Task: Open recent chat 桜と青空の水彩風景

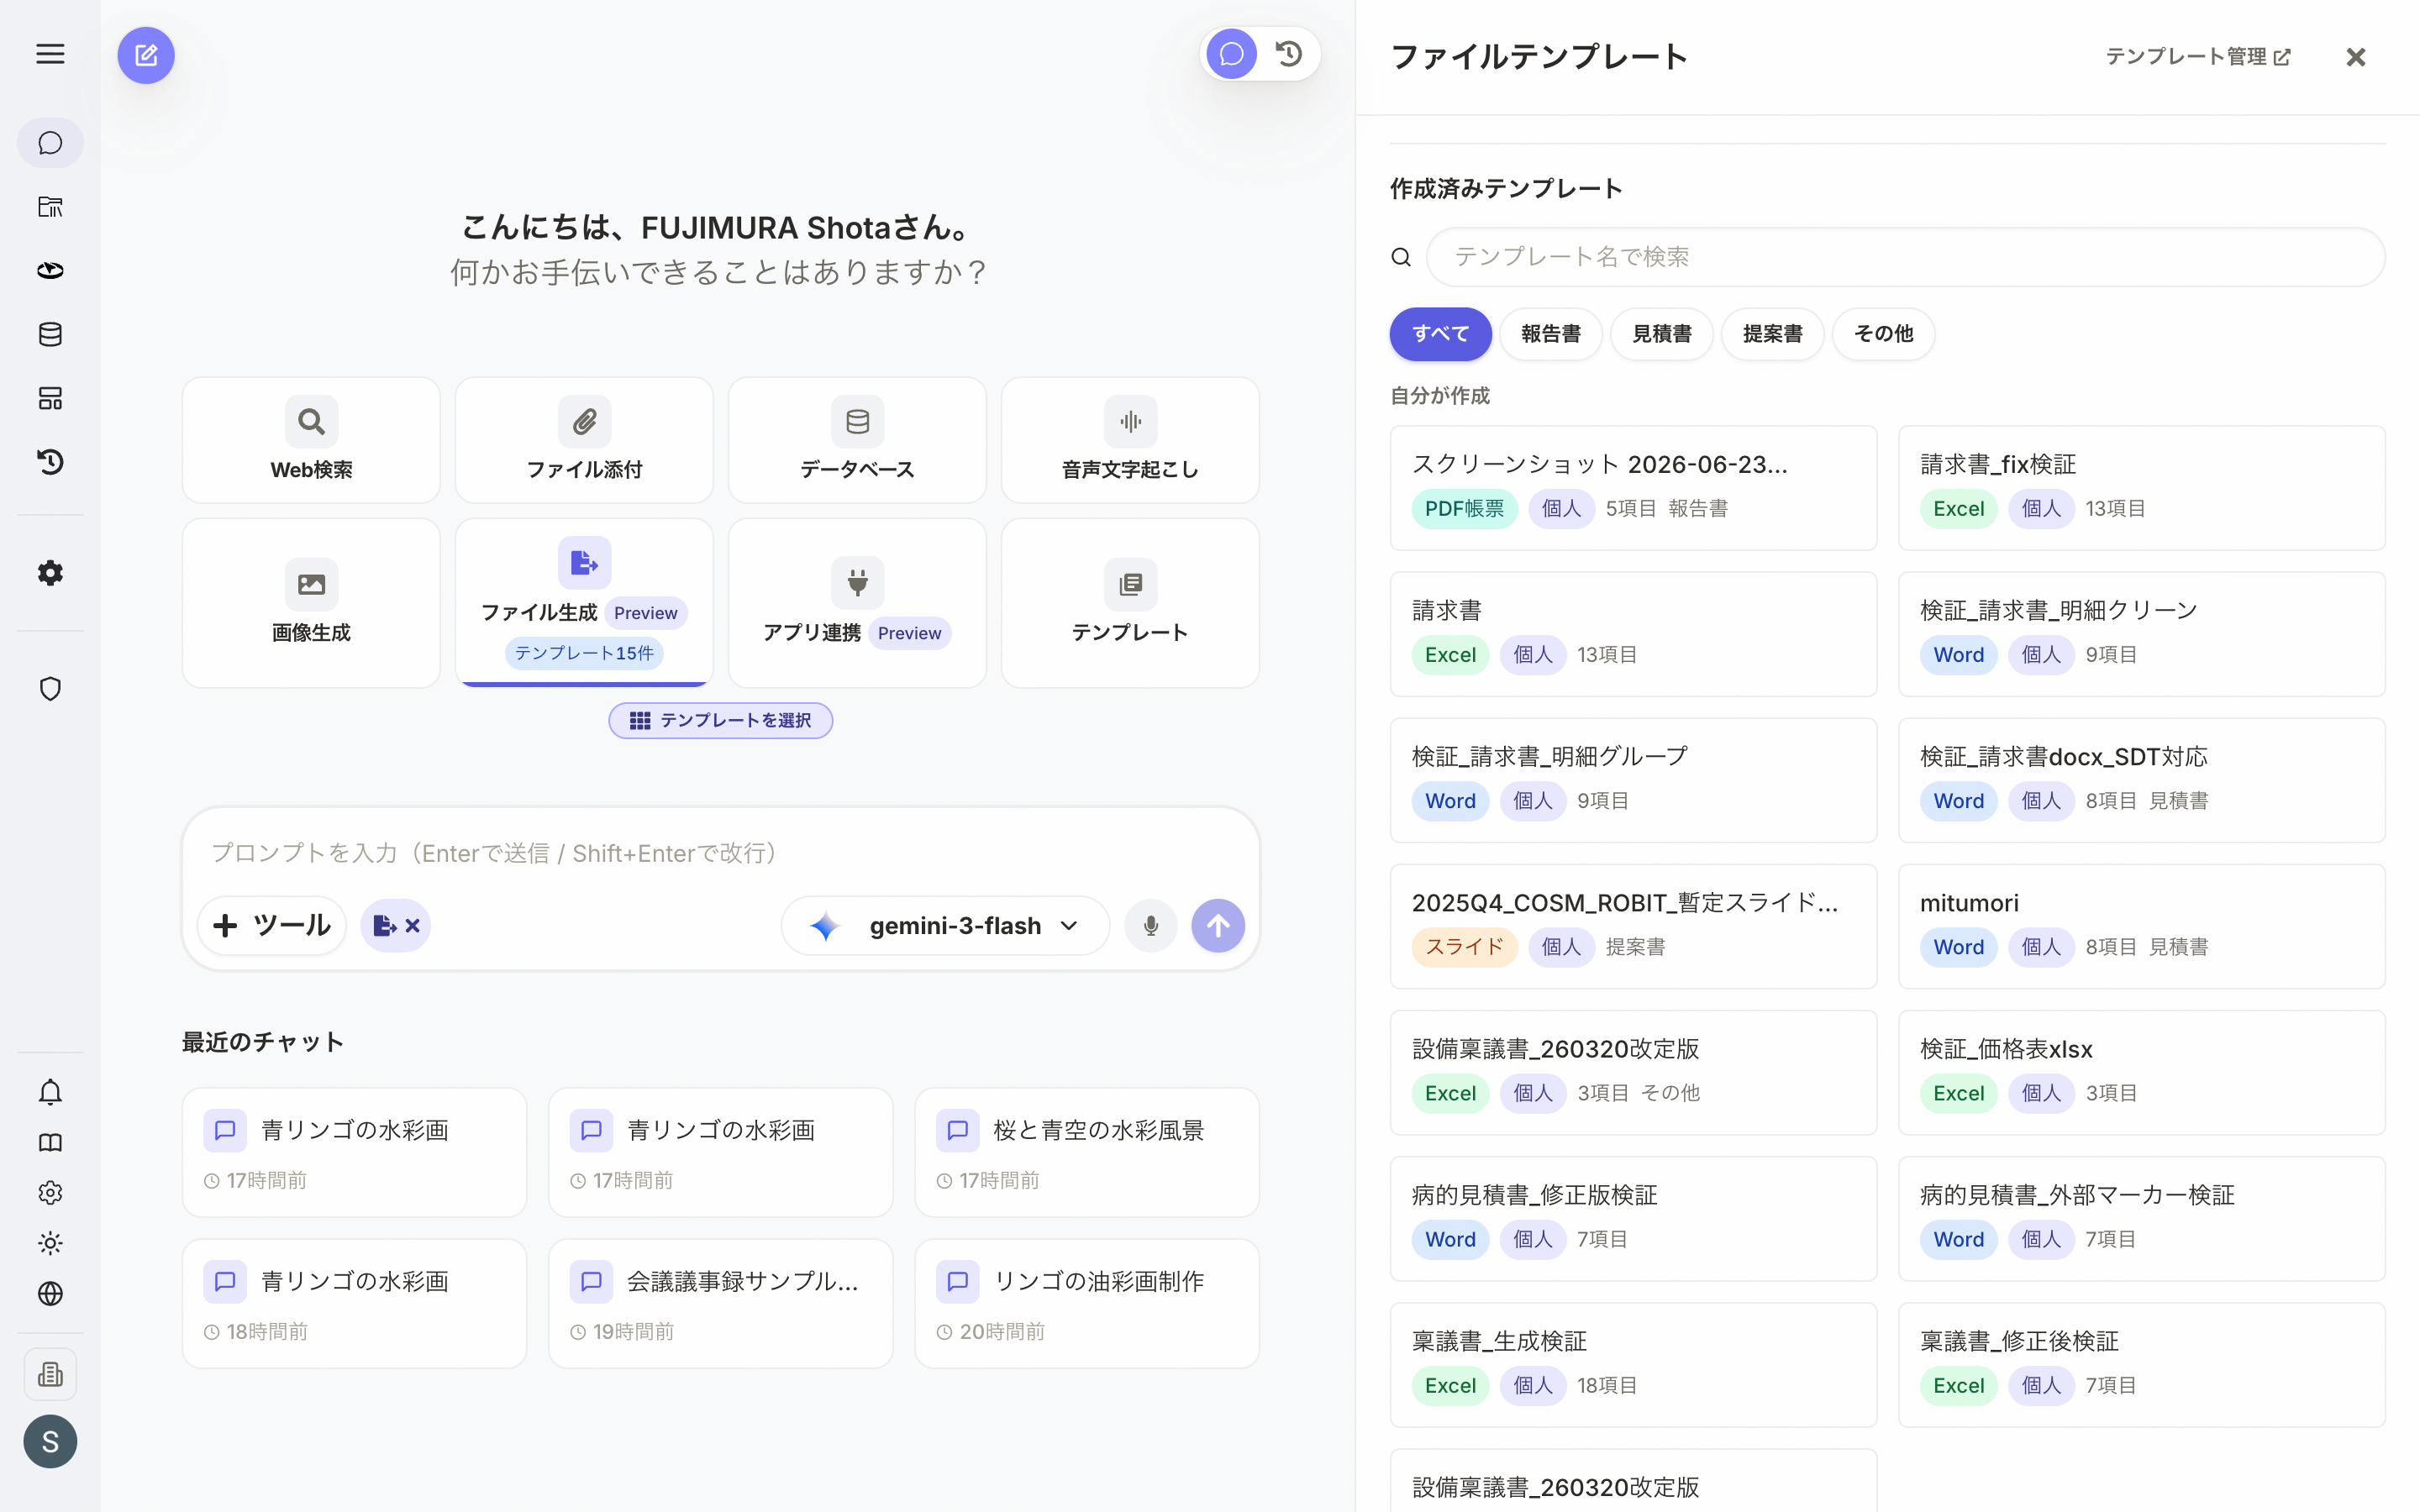Action: 1087,1152
